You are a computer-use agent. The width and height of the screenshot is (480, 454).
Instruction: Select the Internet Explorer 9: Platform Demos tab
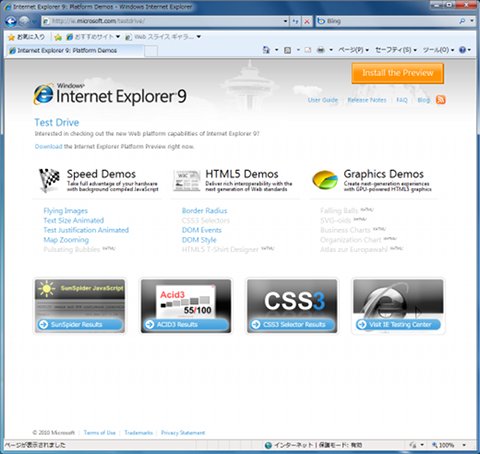pos(75,51)
